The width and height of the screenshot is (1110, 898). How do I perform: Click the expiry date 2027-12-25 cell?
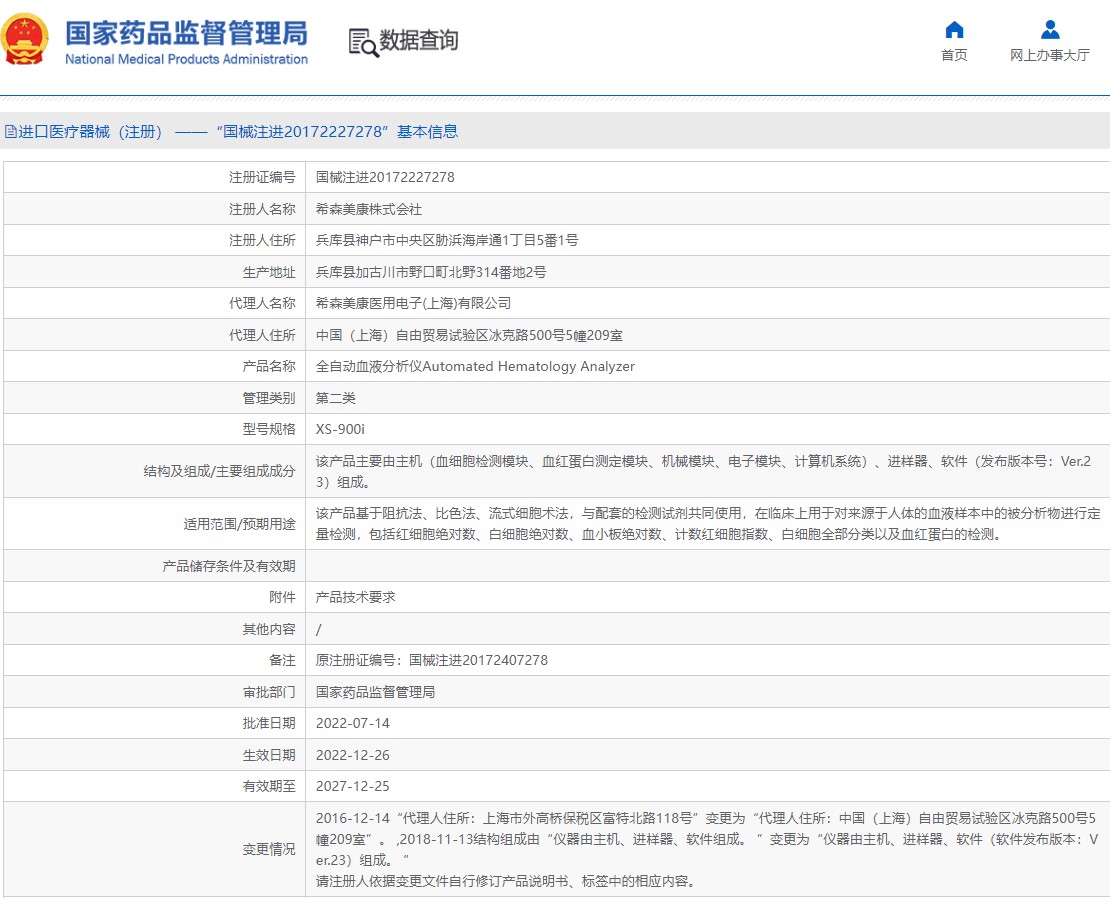352,787
